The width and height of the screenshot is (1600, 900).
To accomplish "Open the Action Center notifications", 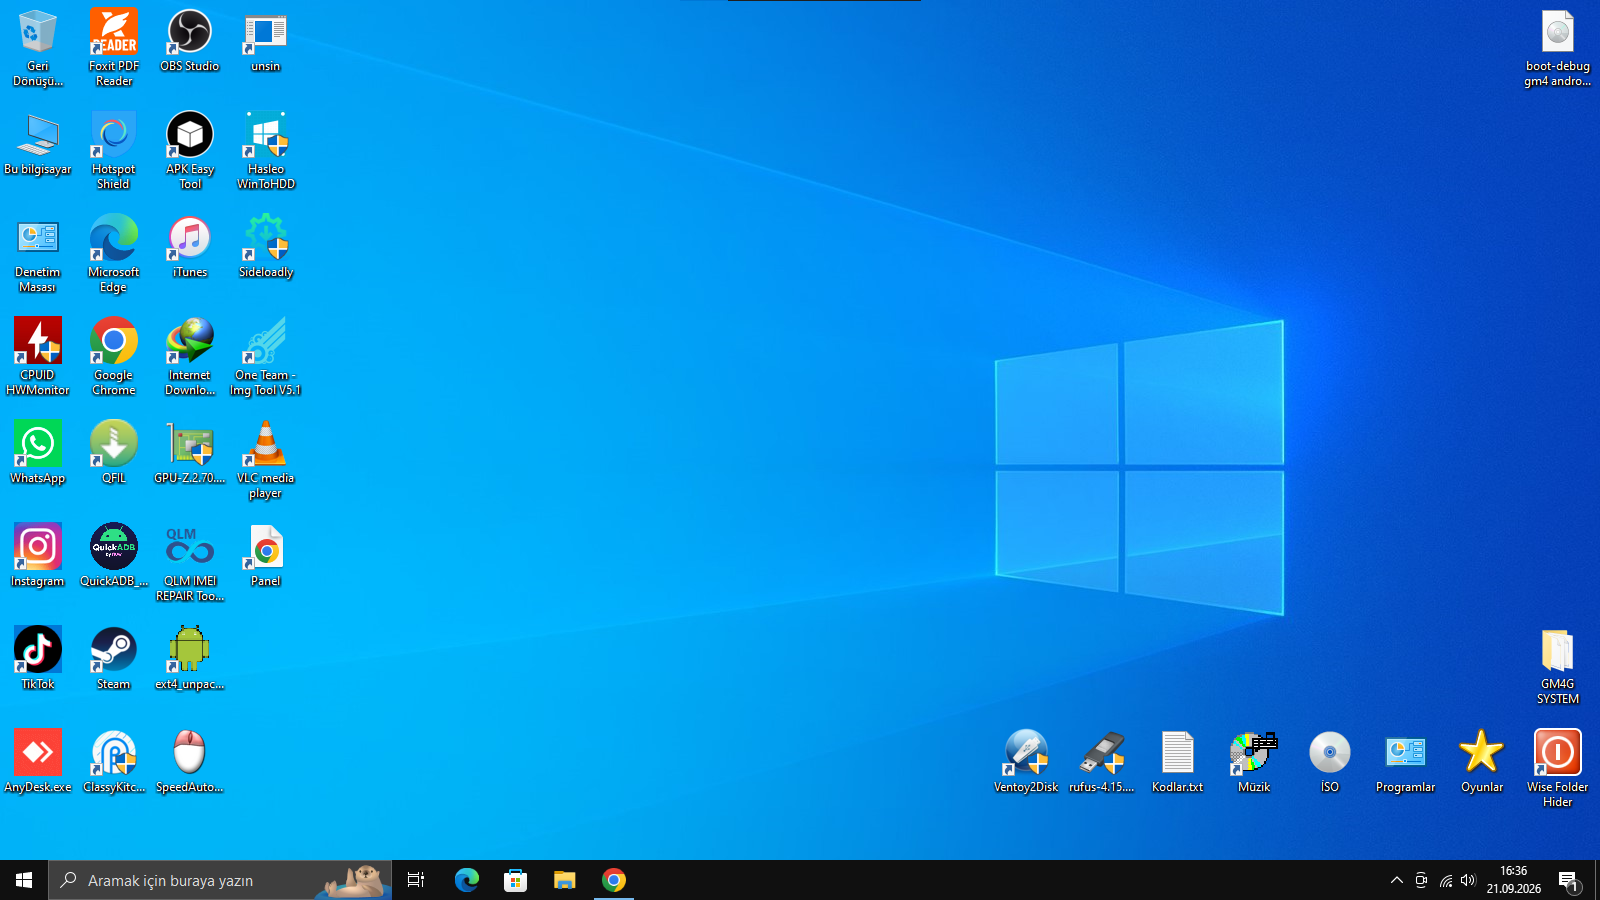I will click(x=1569, y=880).
